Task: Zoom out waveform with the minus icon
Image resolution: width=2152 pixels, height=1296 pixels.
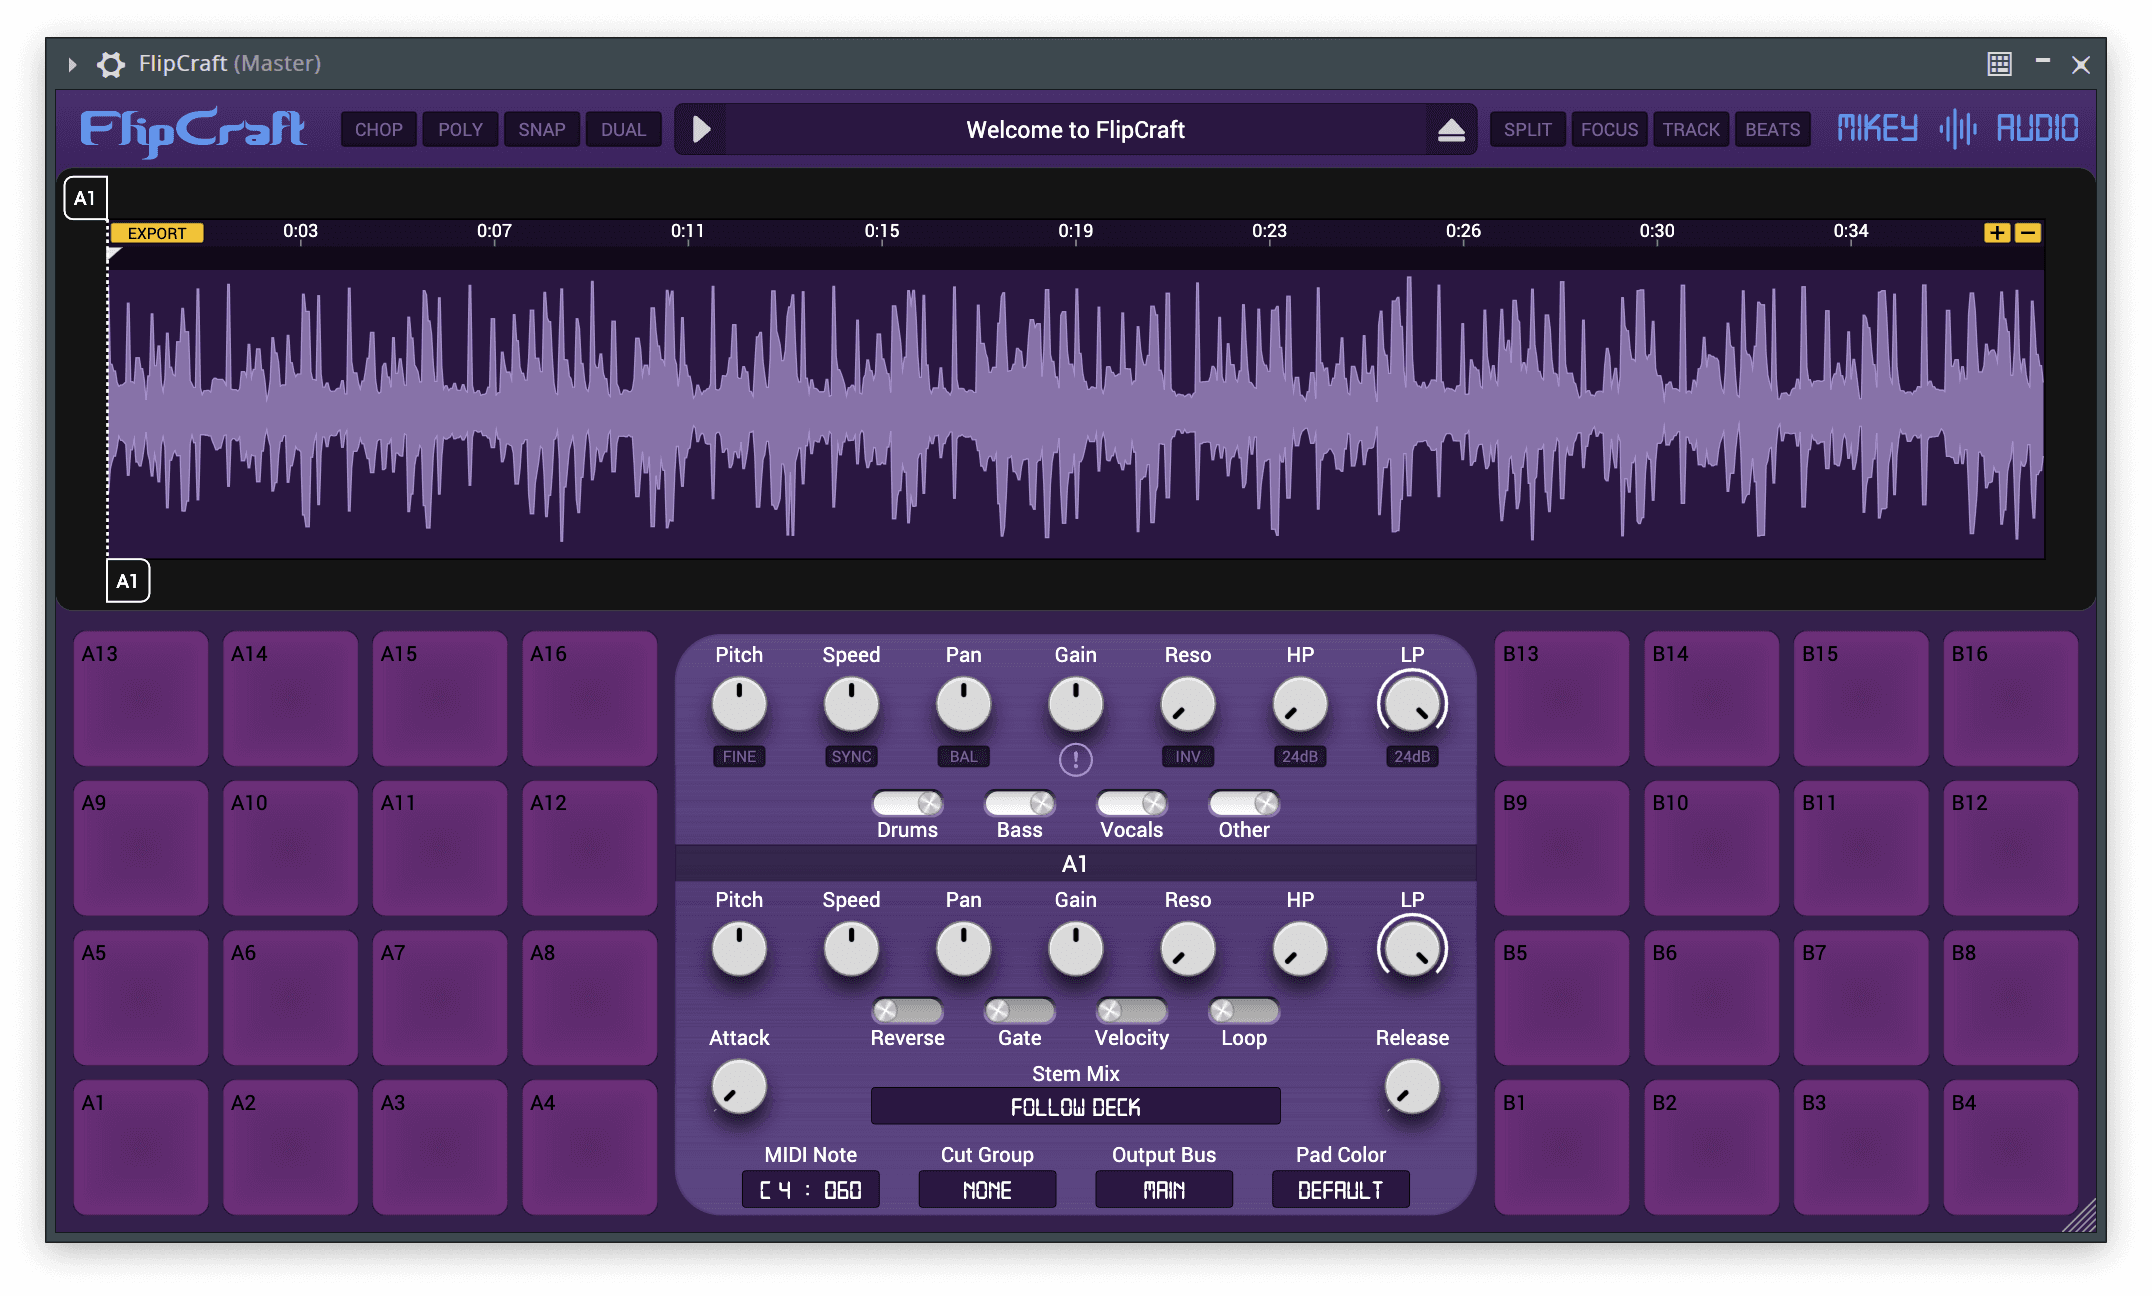Action: [2028, 233]
